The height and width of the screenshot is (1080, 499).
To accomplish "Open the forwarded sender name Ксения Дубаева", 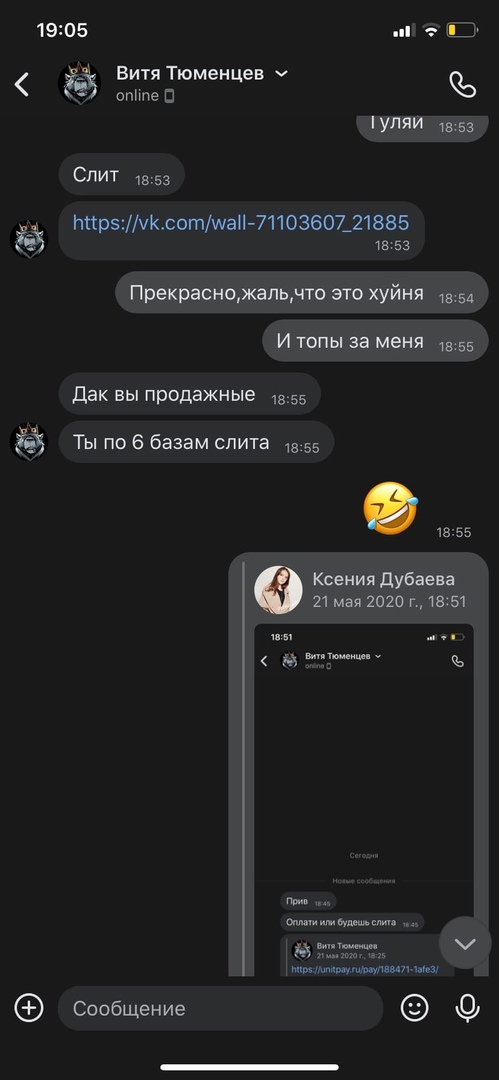I will (383, 579).
